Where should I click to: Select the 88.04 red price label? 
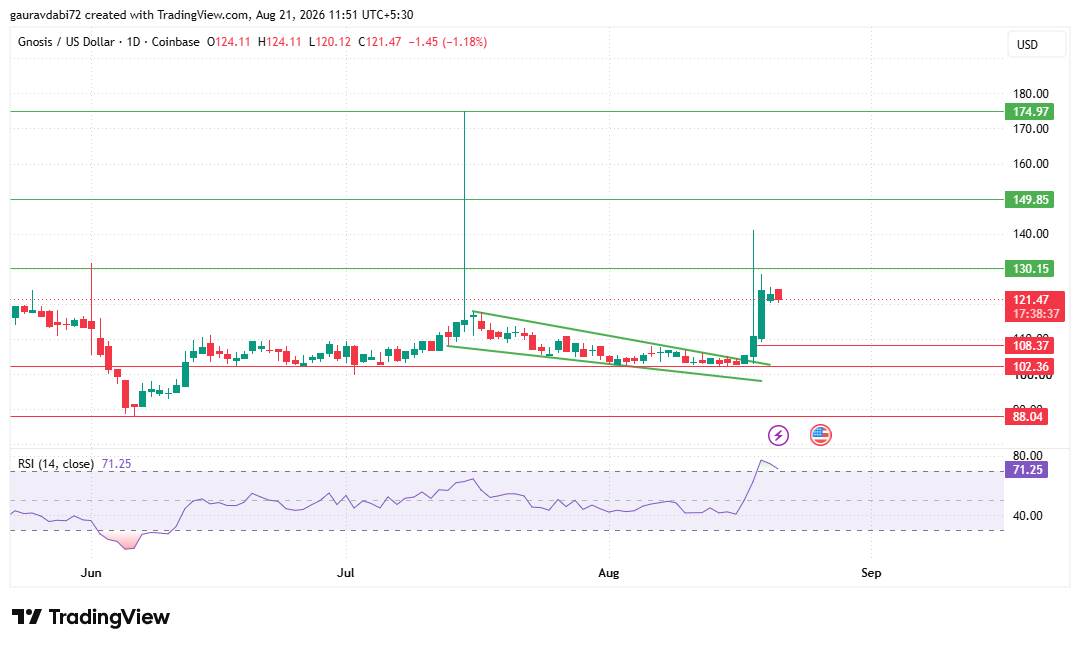tap(1027, 416)
